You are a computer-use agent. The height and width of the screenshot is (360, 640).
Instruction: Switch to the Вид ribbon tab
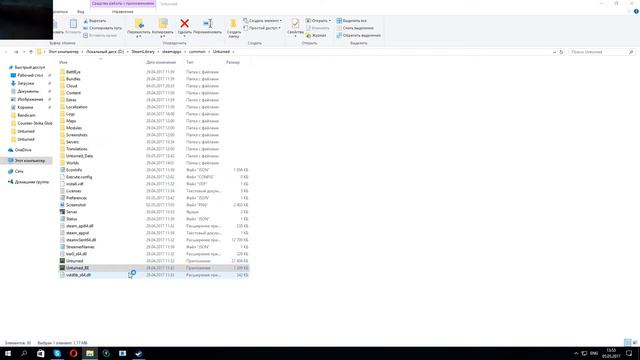click(80, 12)
